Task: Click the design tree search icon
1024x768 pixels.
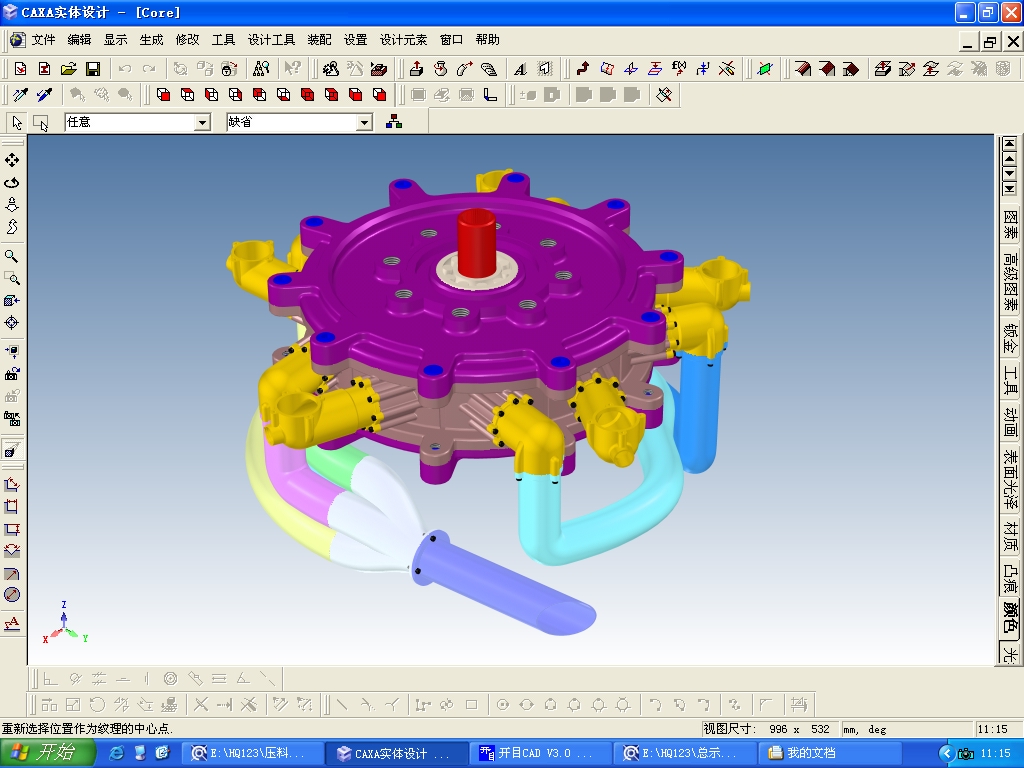Action: [261, 69]
